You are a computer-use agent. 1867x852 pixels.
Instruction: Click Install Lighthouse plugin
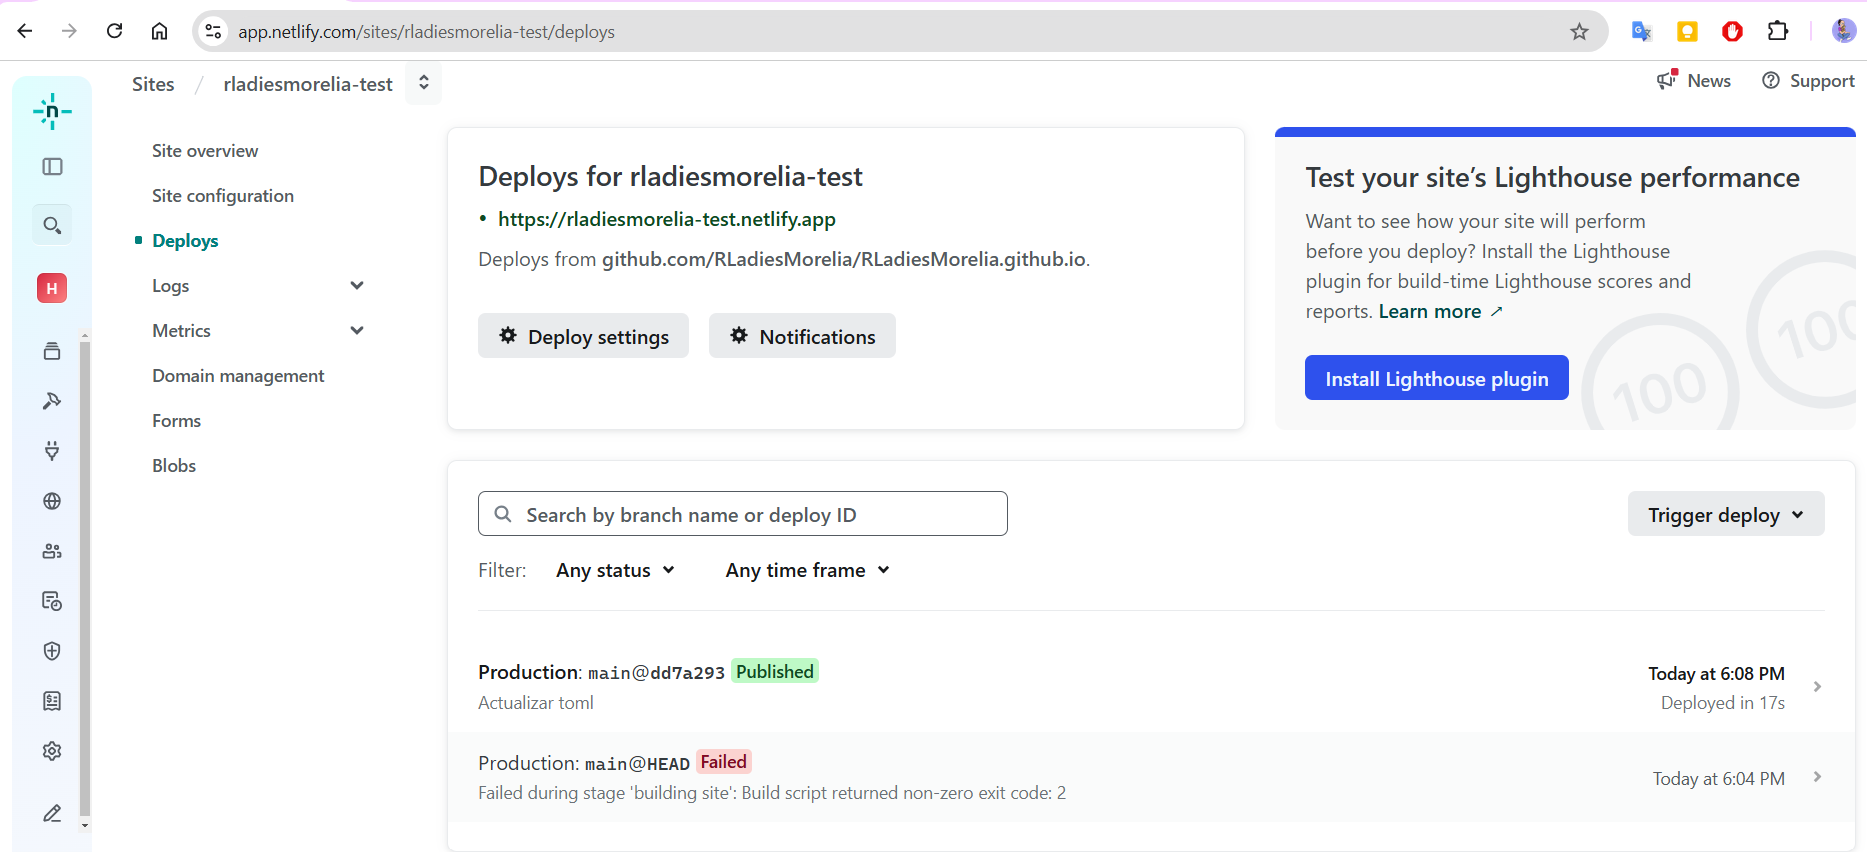point(1436,378)
